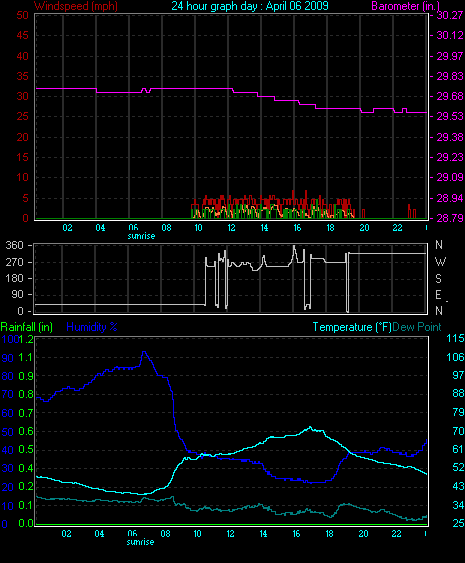Viewport: 465px width, 563px height.
Task: Click temperature scale value 52
Action: (x=458, y=467)
